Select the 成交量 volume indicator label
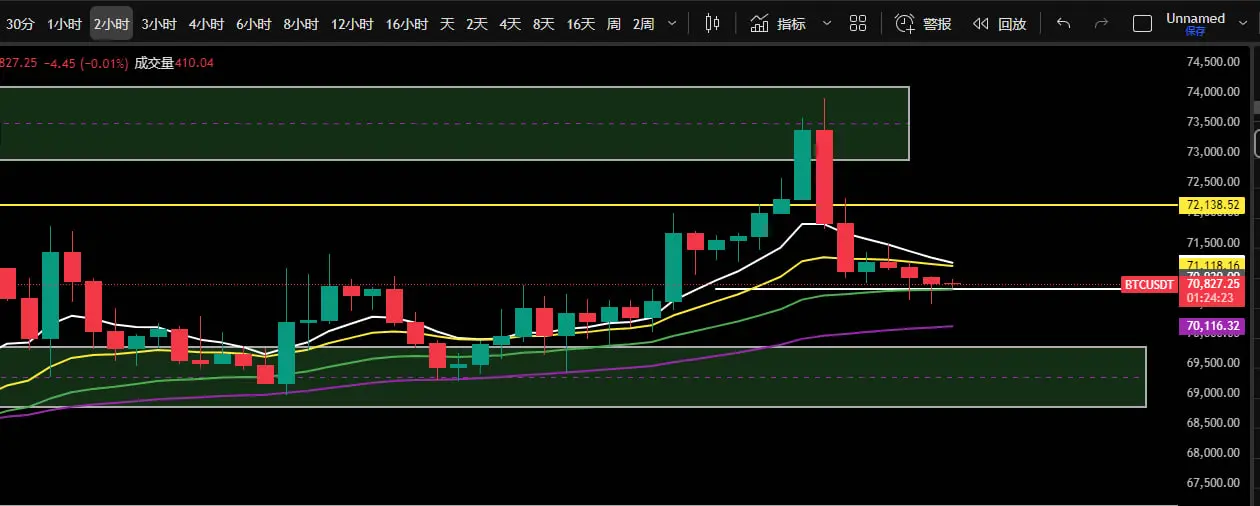Viewport: 1260px width, 506px height. (154, 63)
